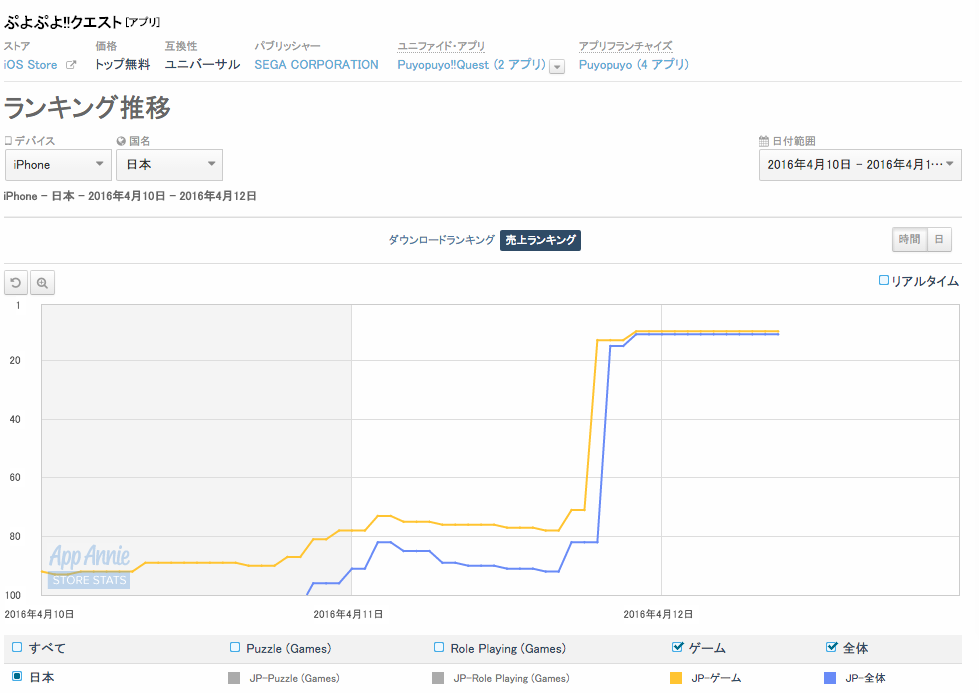Viewport: 979px width, 693px height.
Task: Open the Puyopuyo!!Quest (2 アプリ) link
Action: pyautogui.click(x=471, y=65)
